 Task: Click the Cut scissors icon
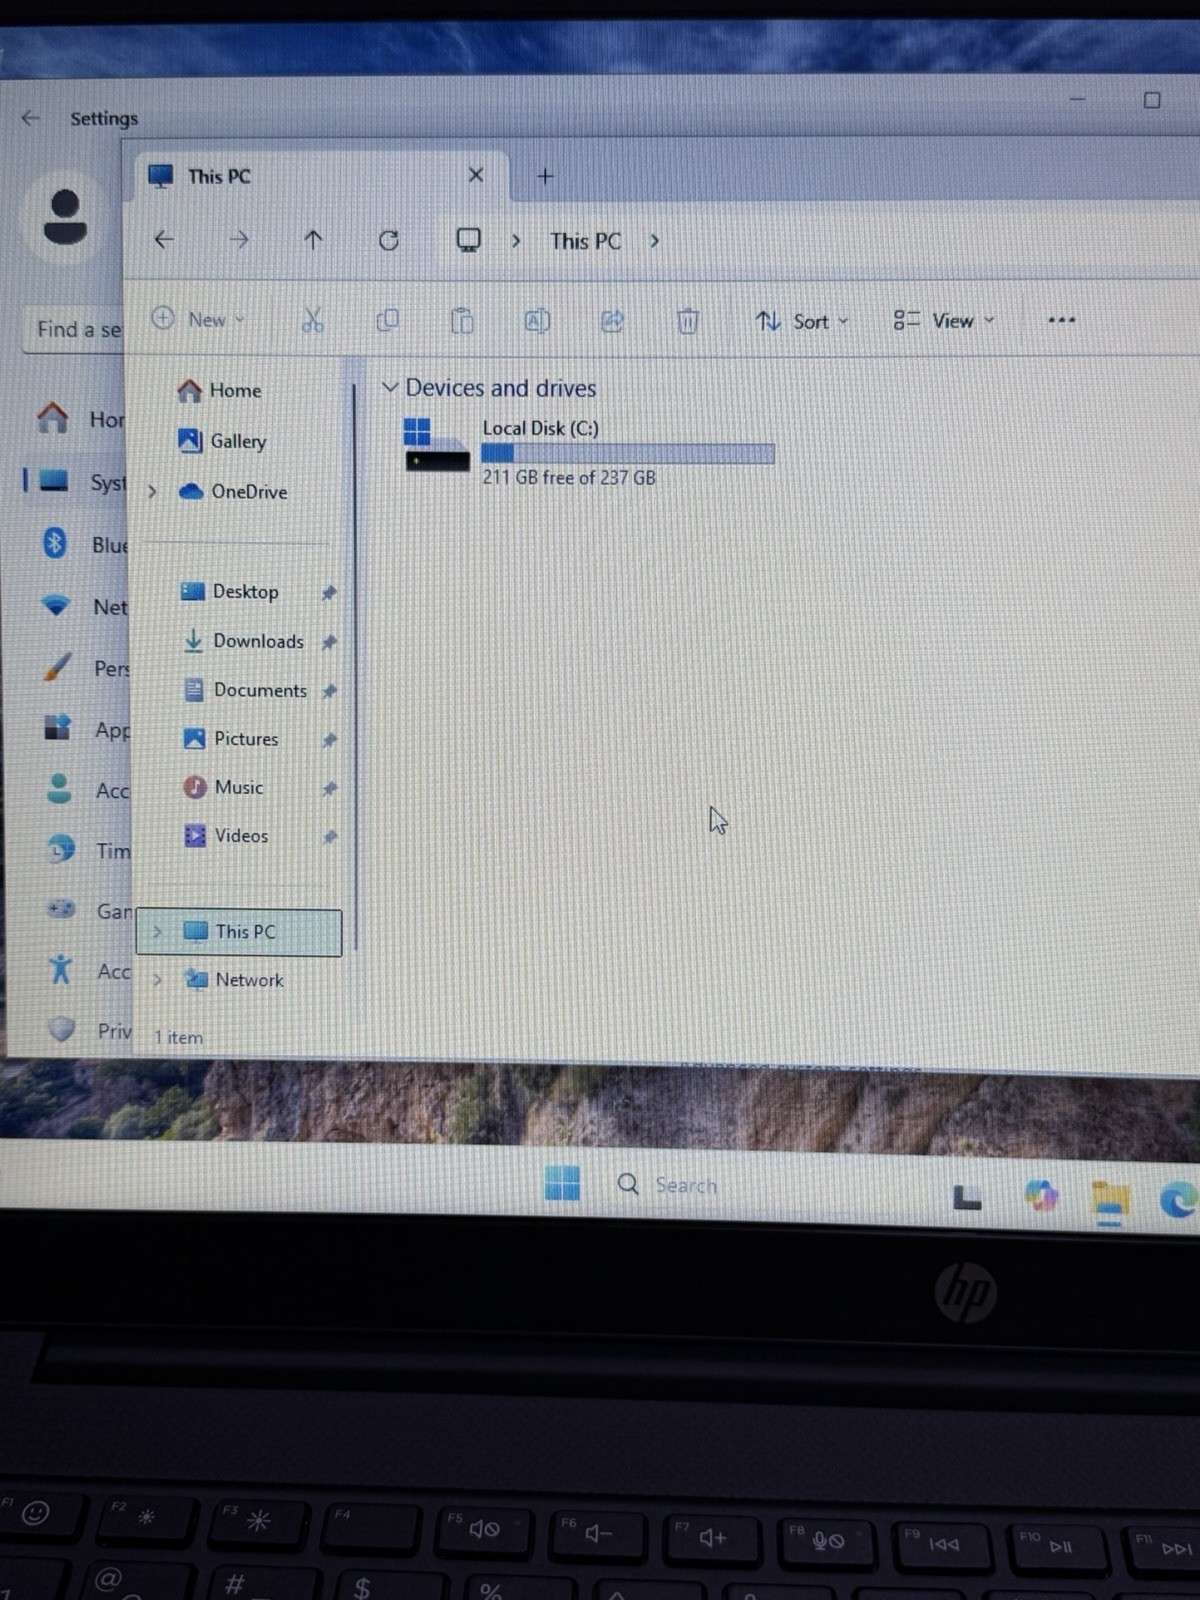pyautogui.click(x=312, y=320)
